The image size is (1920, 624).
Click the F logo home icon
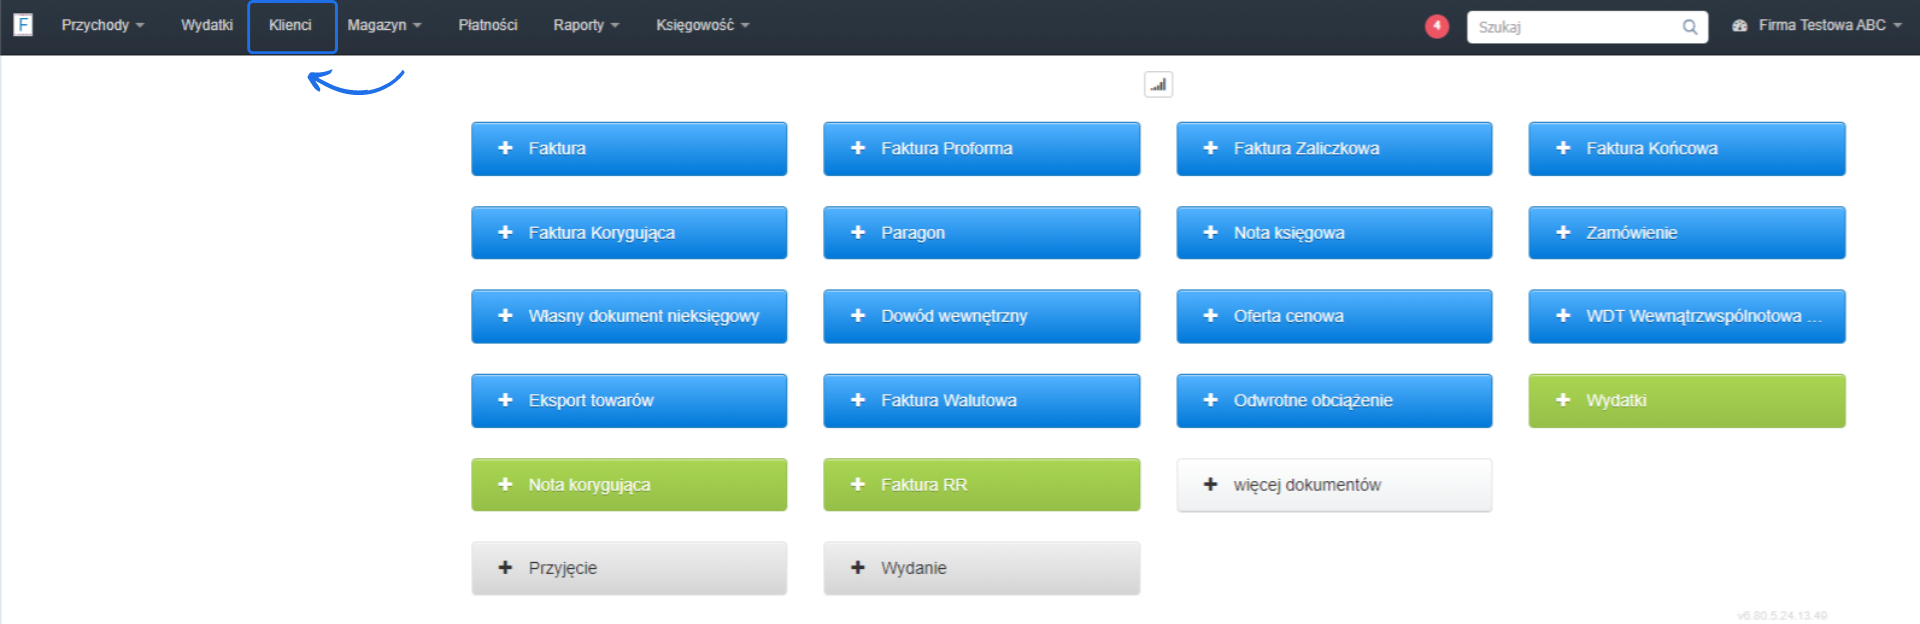(x=23, y=25)
